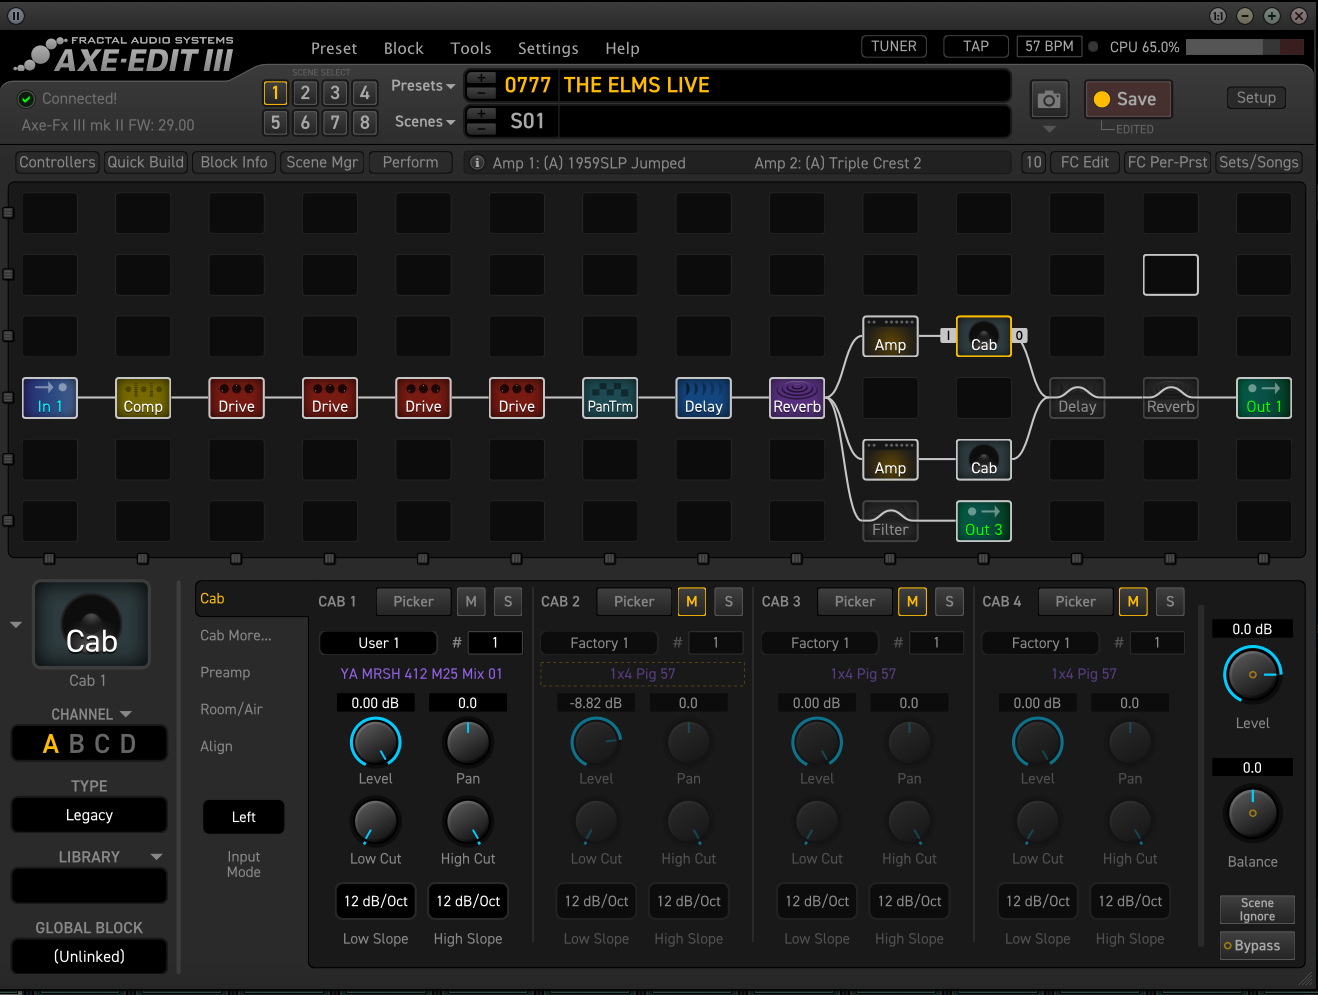Open the TUNER
Viewport: 1318px width, 995px height.
[x=894, y=46]
